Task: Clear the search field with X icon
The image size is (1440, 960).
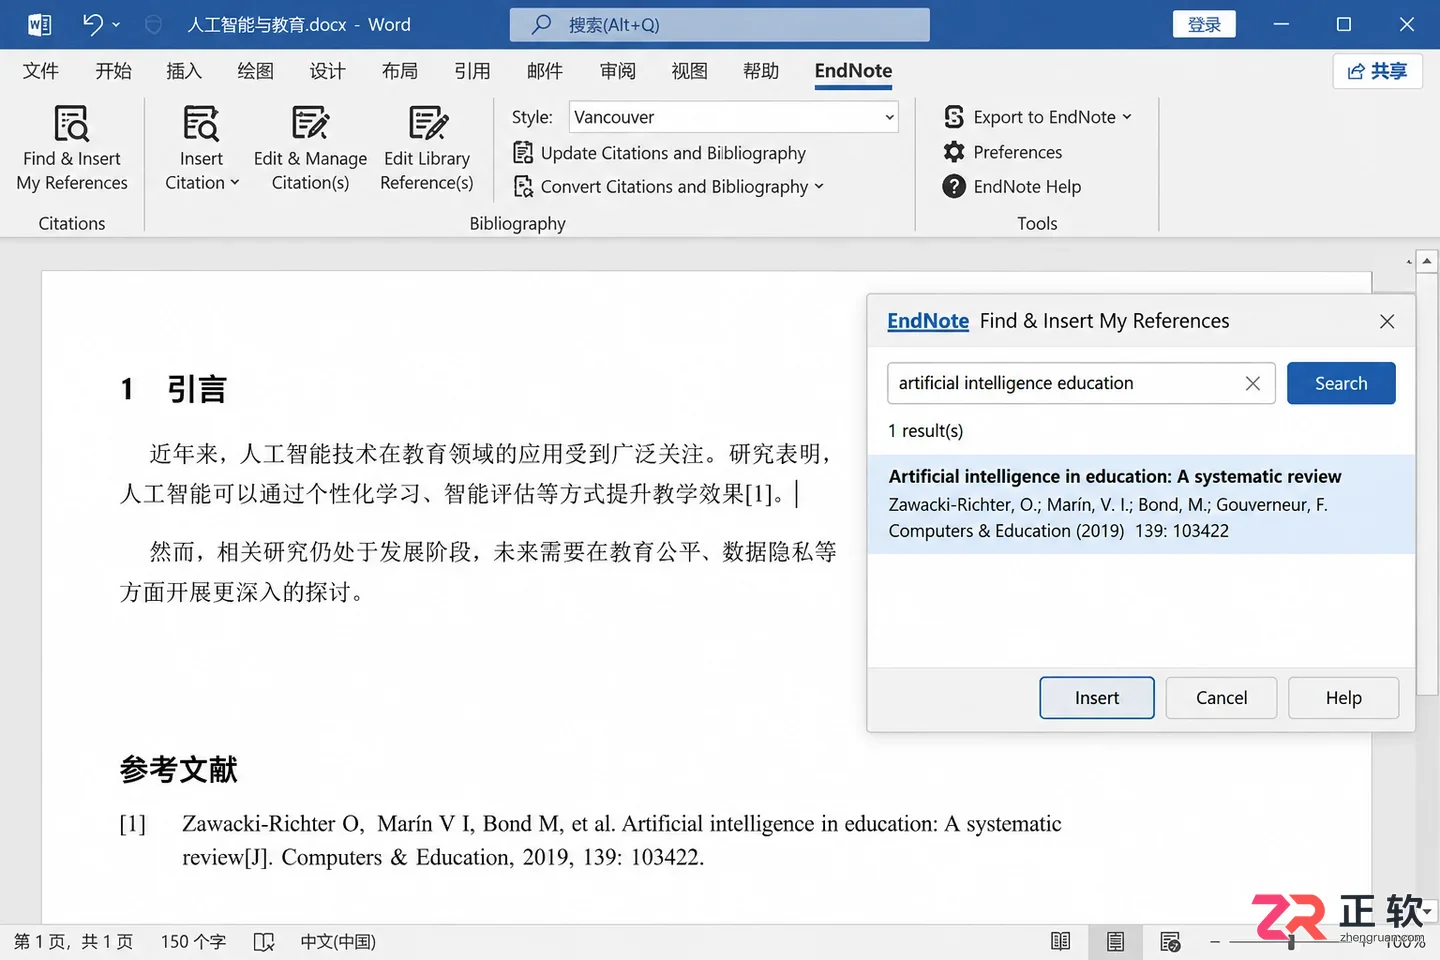Action: point(1253,383)
